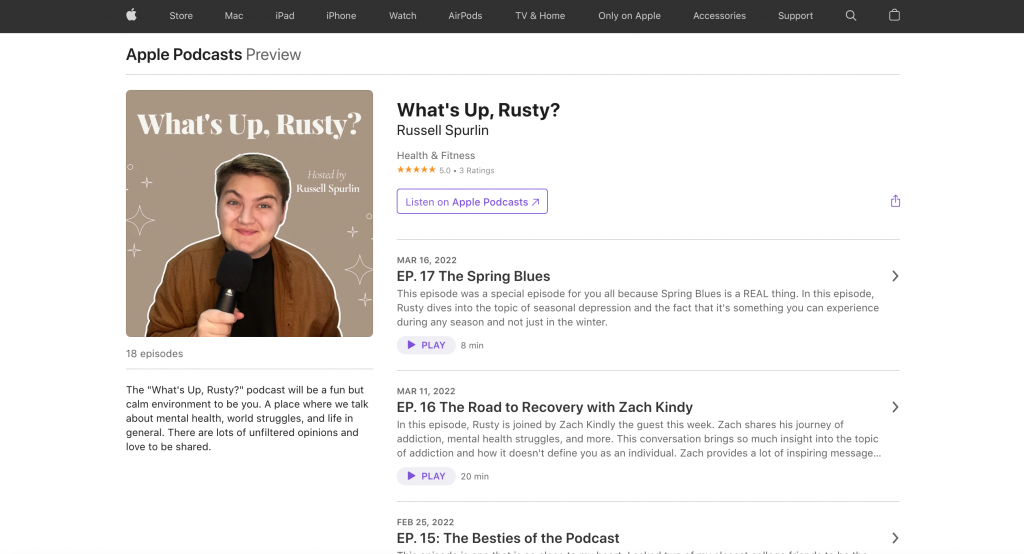1024x554 pixels.
Task: Click the MAR 11, 2022 date
Action: pos(426,391)
